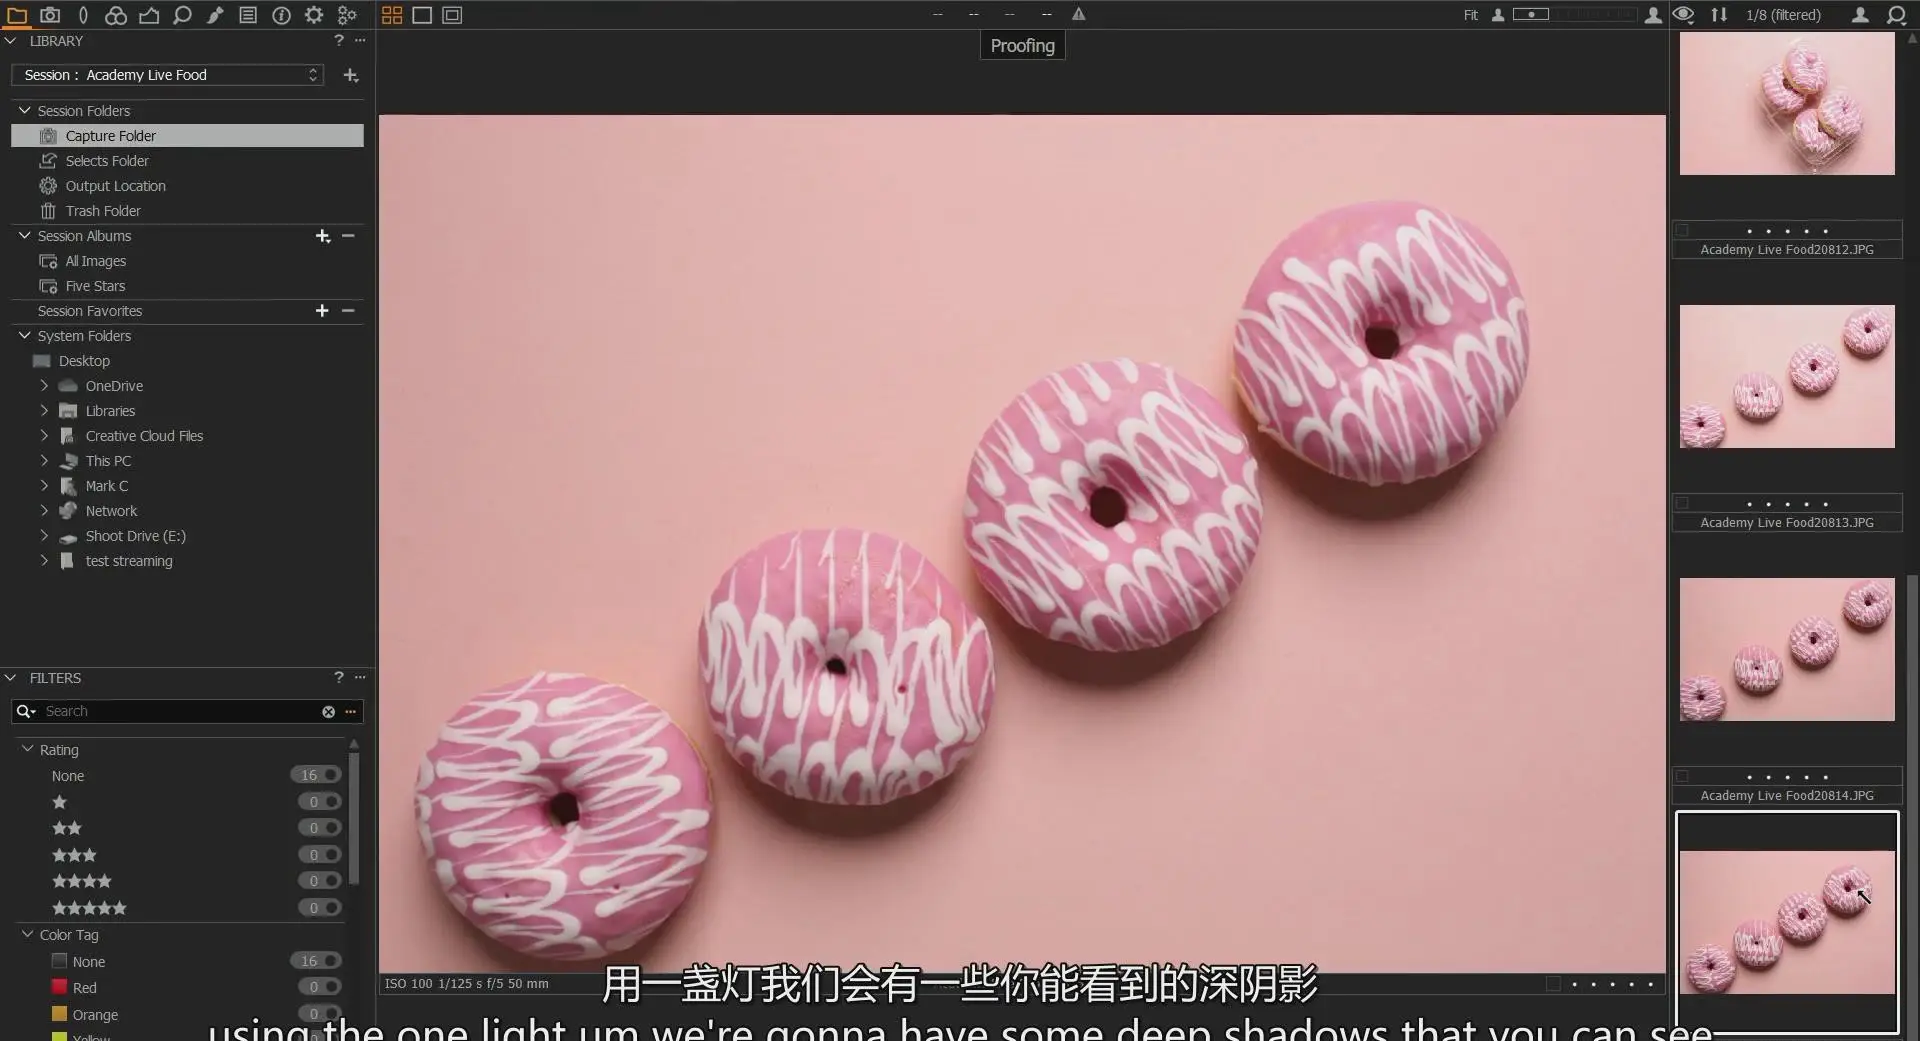Screen dimensions: 1920x1041
Task: Open the Color tool tab with three circles
Action: coord(116,15)
